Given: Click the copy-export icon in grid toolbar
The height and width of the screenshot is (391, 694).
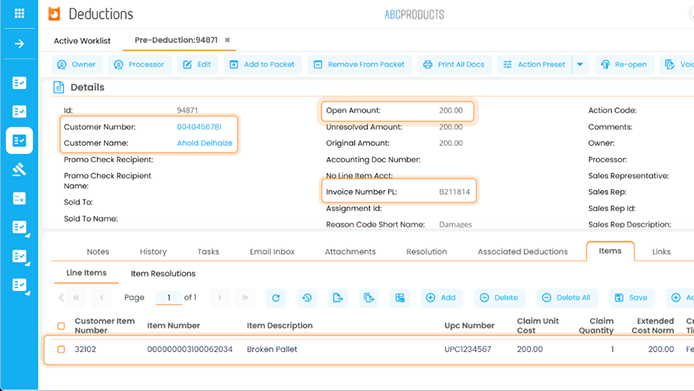Looking at the screenshot, I should pos(369,298).
